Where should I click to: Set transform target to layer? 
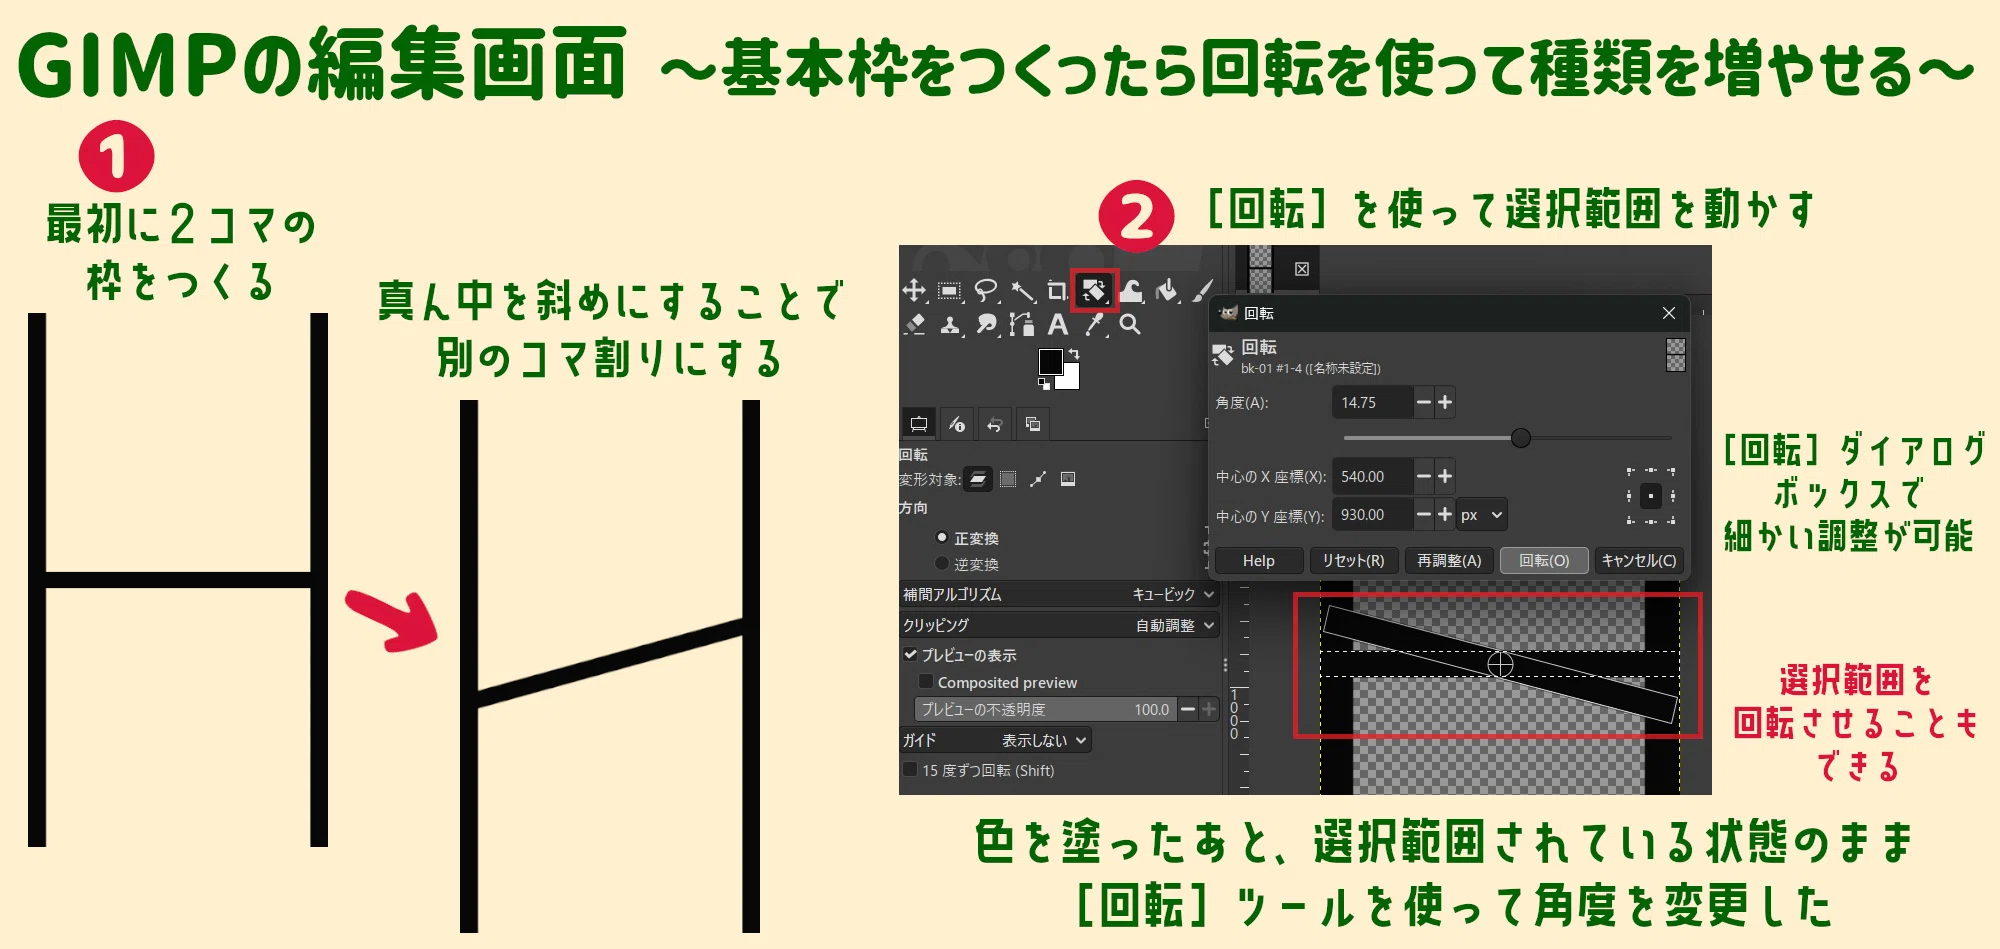pyautogui.click(x=978, y=479)
